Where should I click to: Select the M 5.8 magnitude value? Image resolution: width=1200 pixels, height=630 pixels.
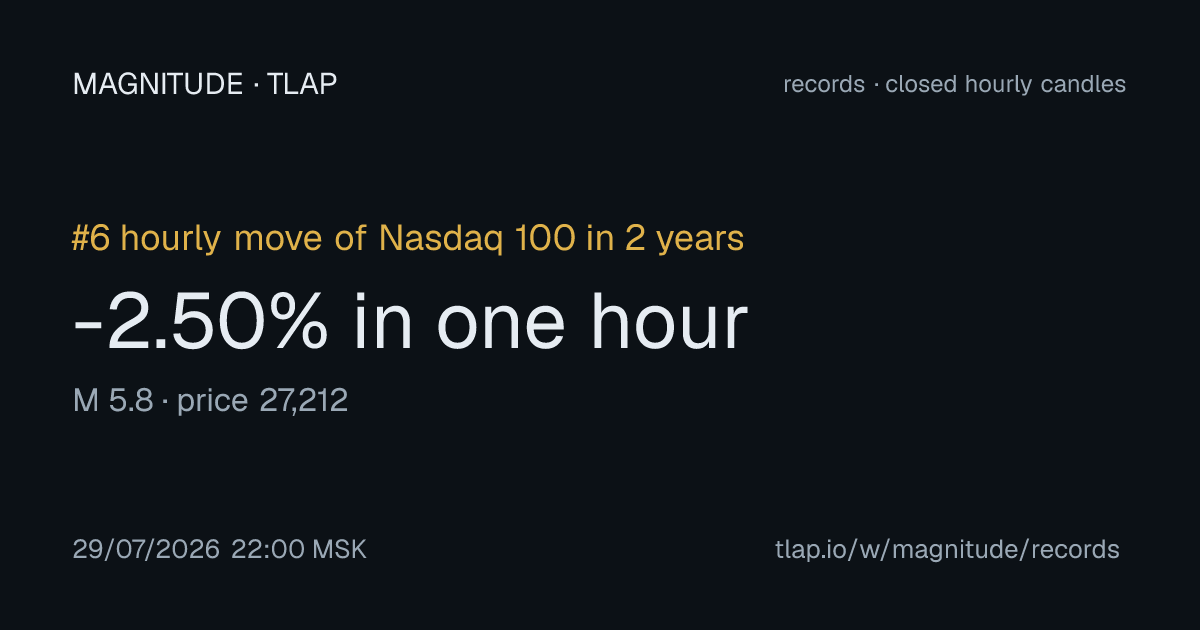click(113, 402)
